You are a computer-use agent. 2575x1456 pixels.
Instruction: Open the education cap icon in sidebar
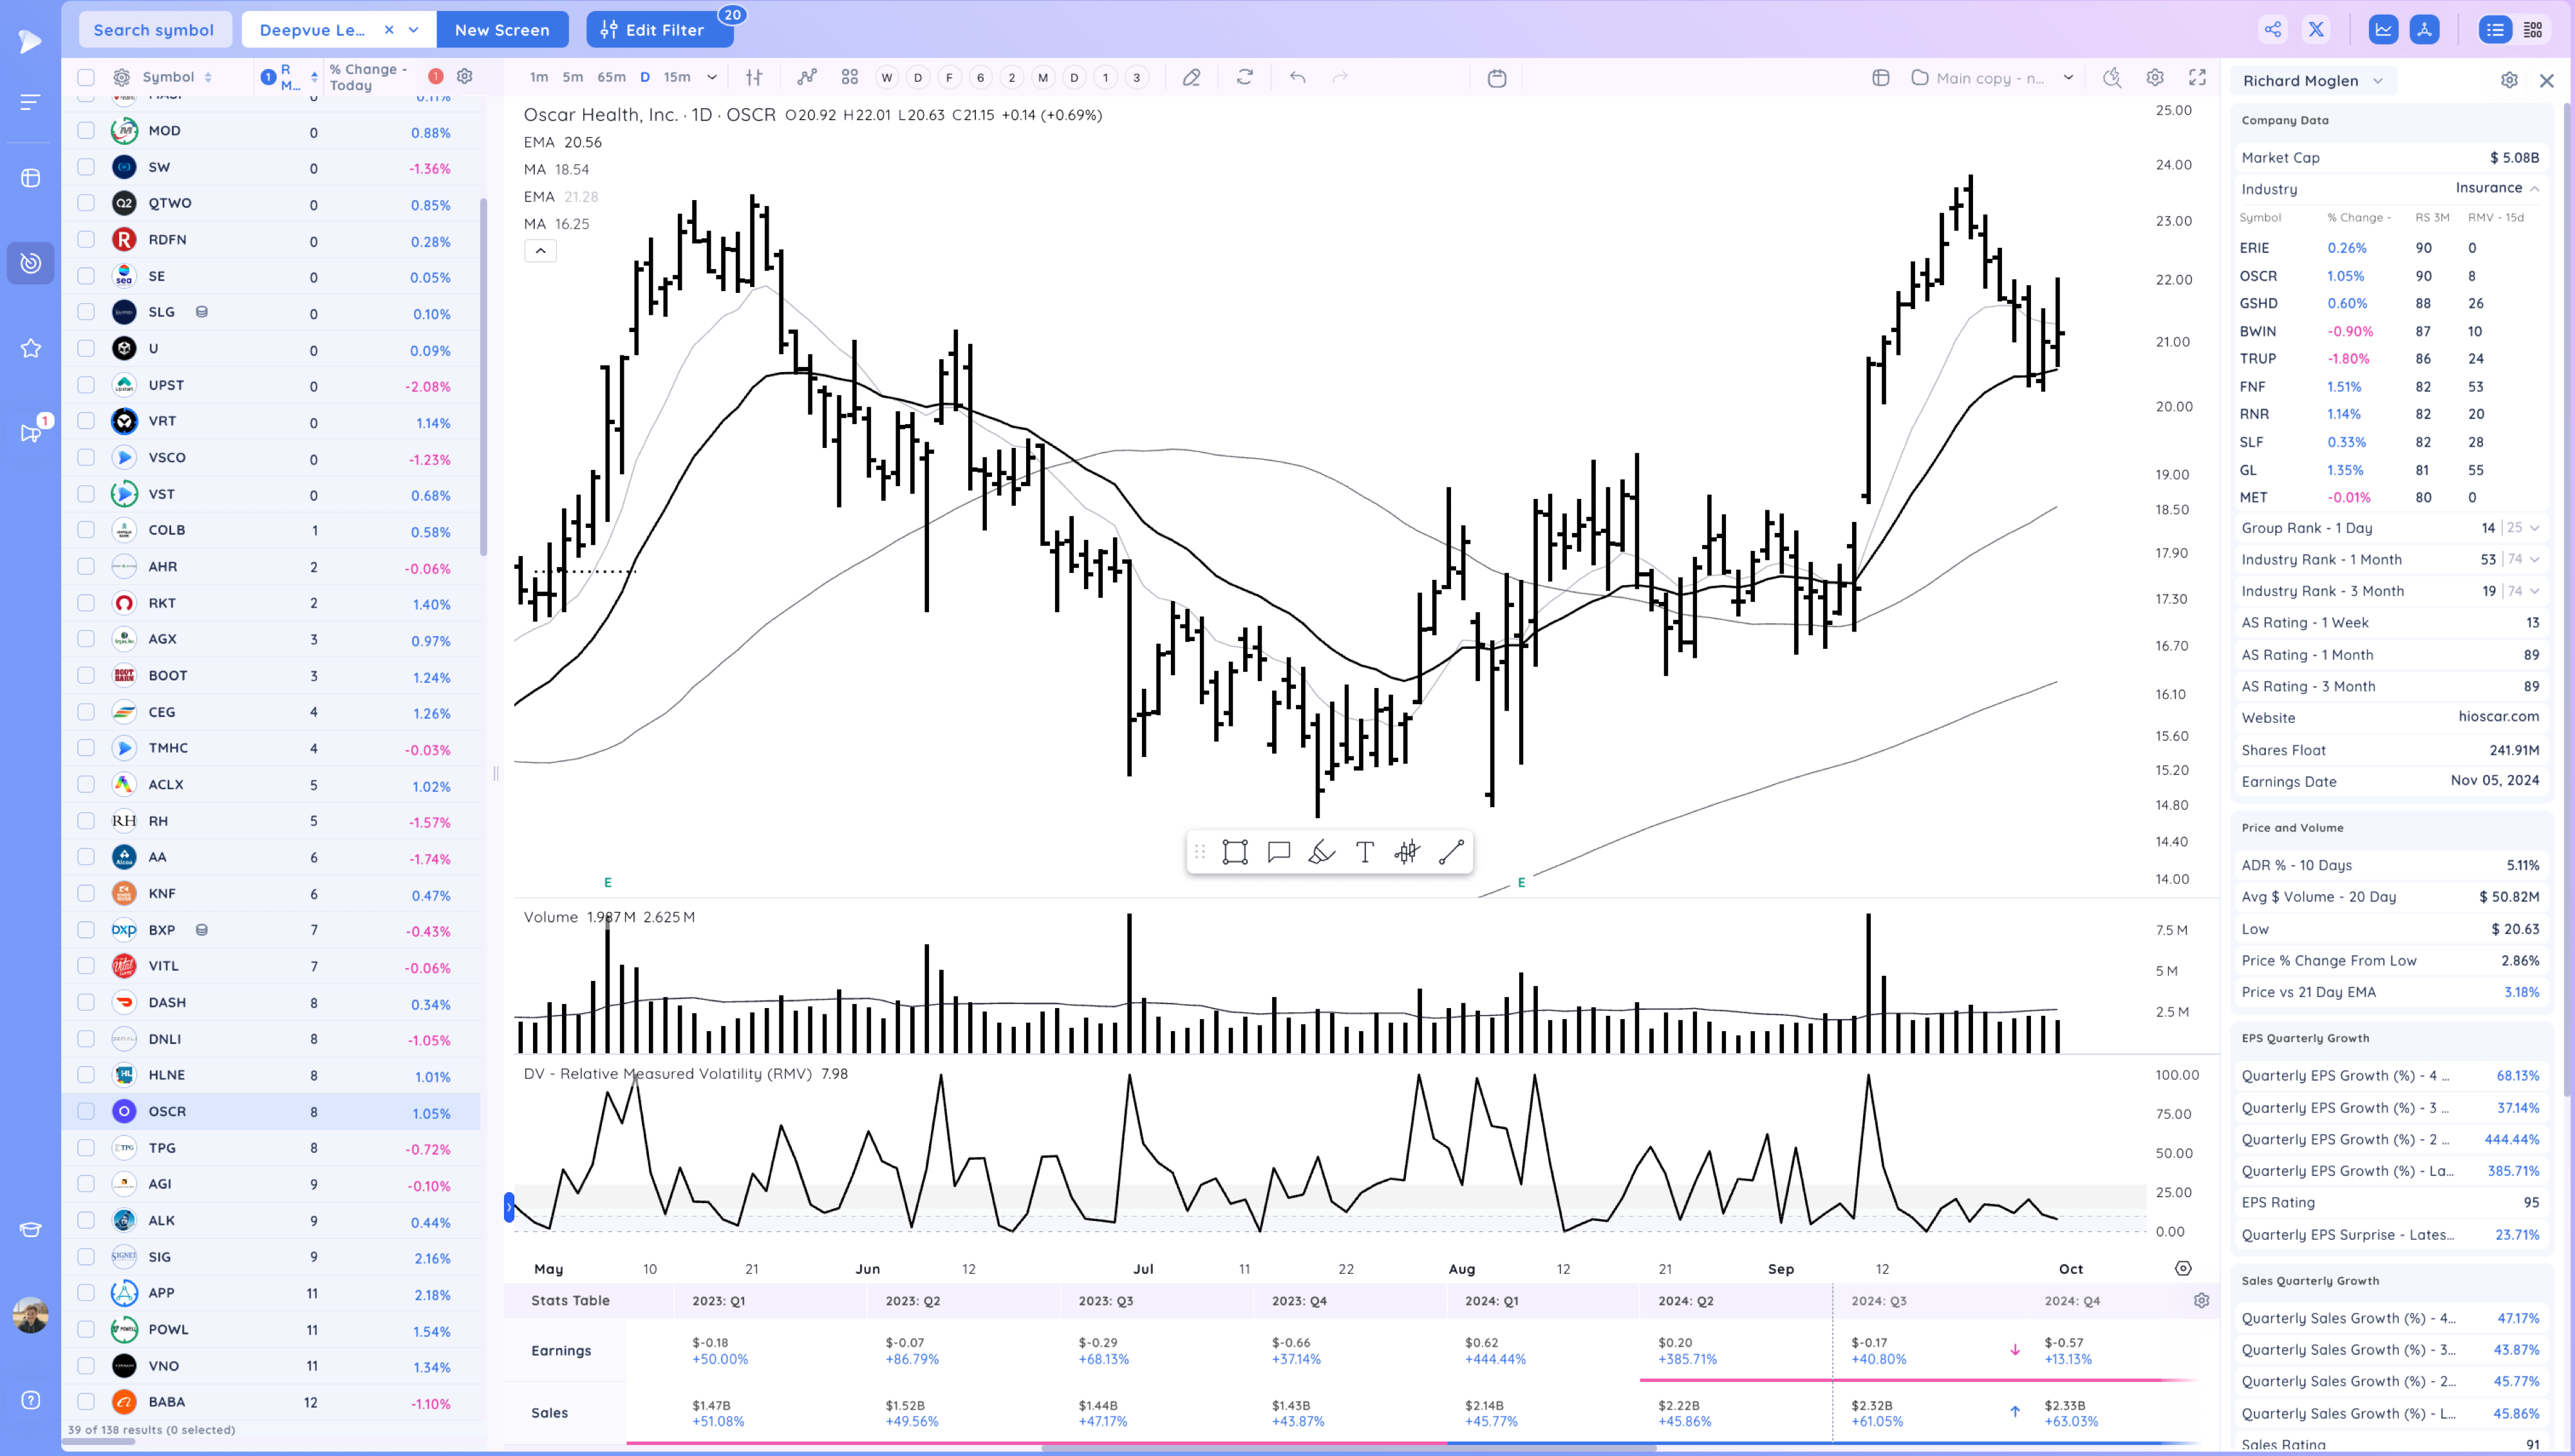click(31, 1230)
